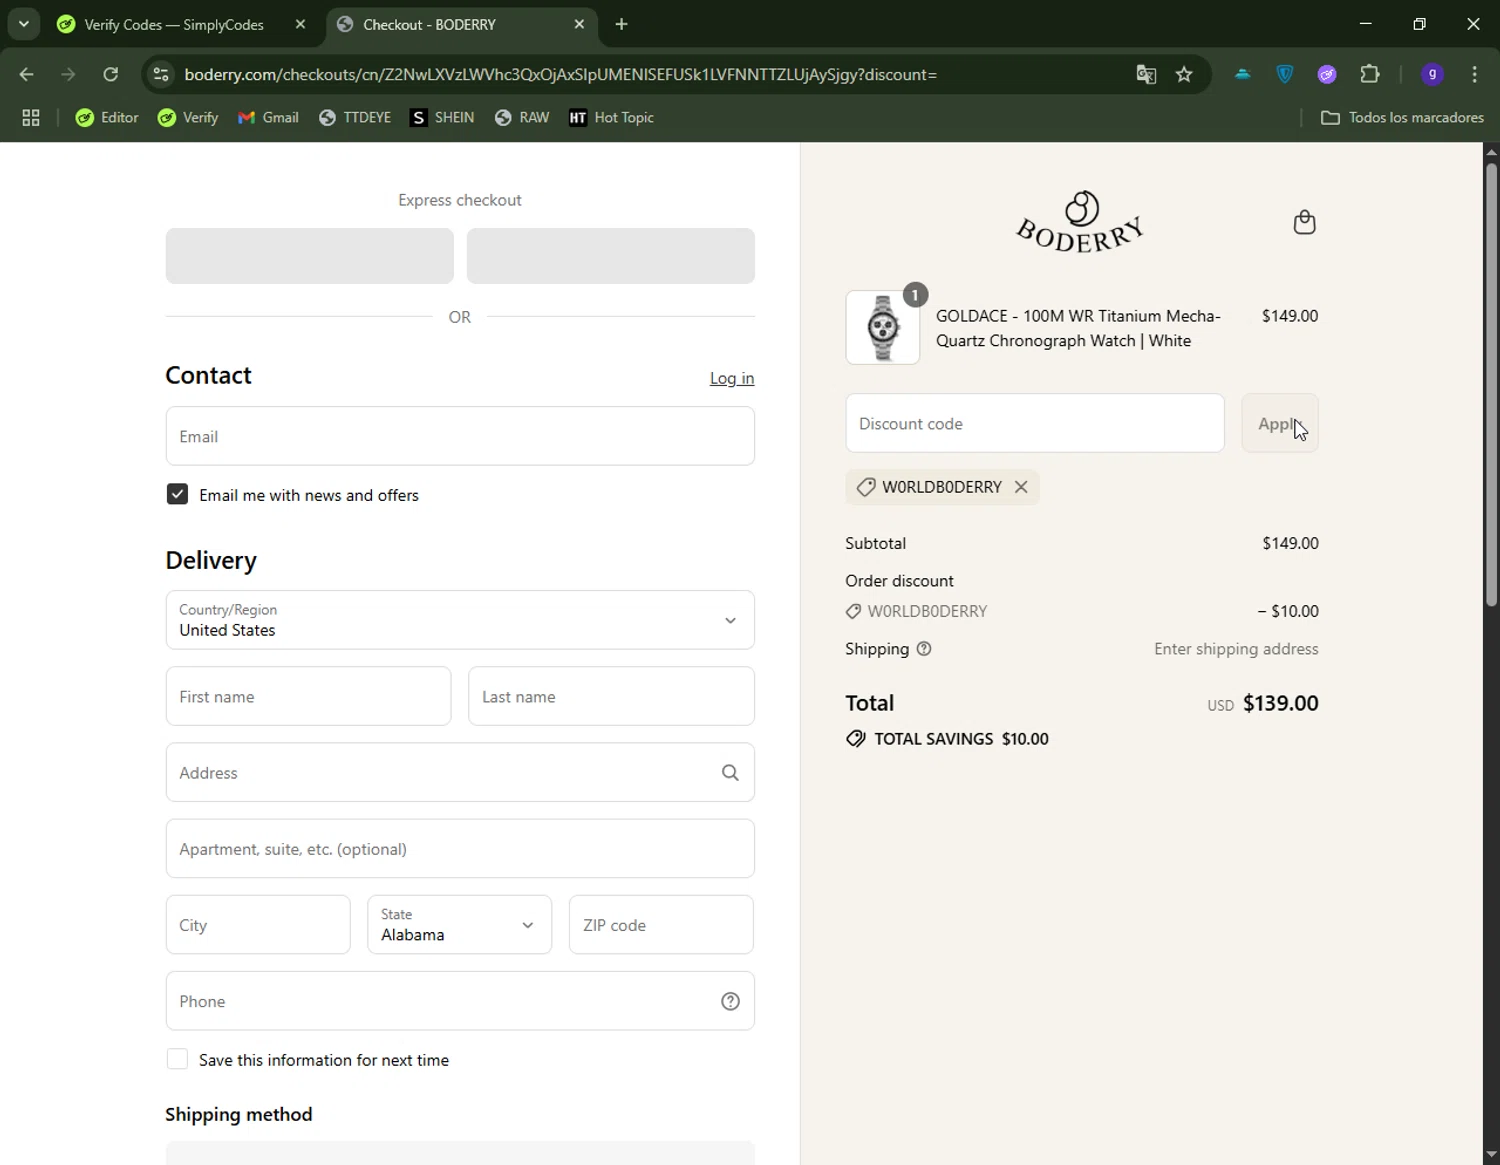The image size is (1500, 1165).
Task: Click the Log in link
Action: pyautogui.click(x=732, y=378)
